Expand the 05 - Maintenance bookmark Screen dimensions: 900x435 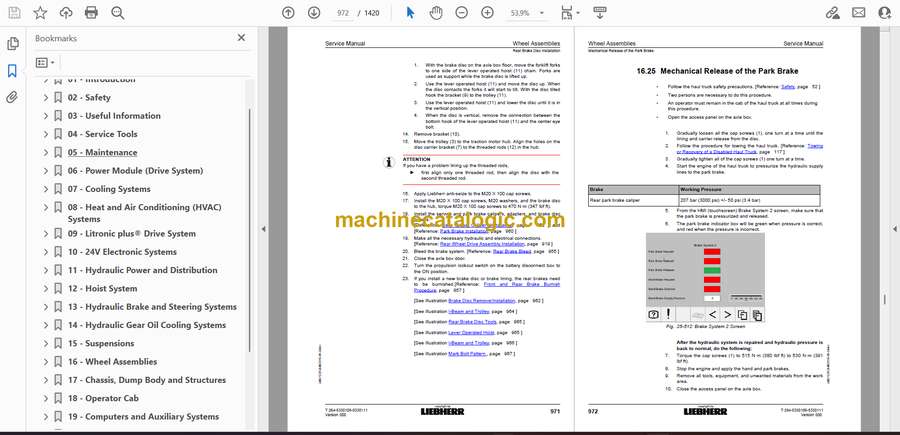click(46, 153)
